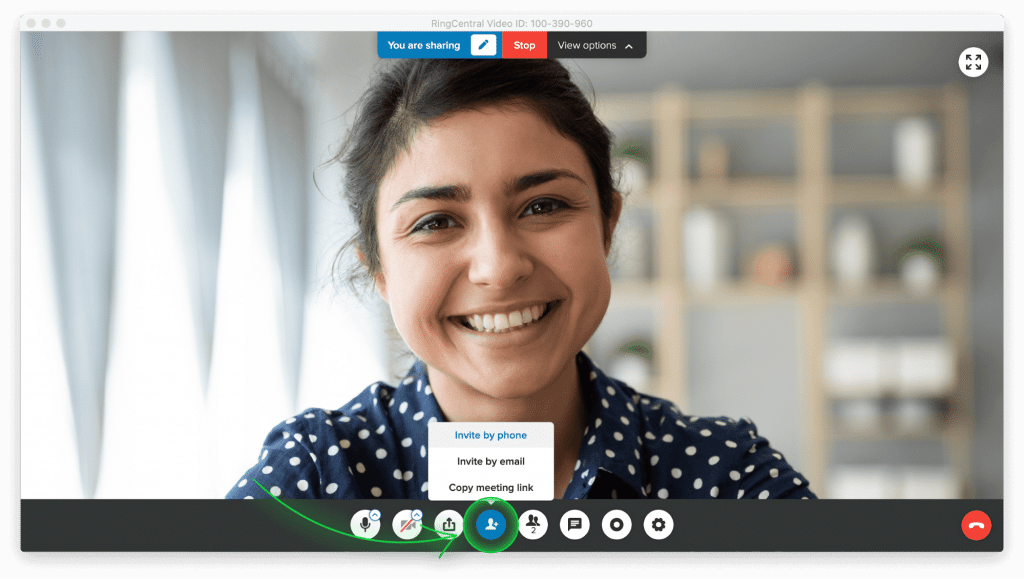This screenshot has width=1024, height=579.
Task: Click the You are sharing label
Action: click(x=423, y=45)
